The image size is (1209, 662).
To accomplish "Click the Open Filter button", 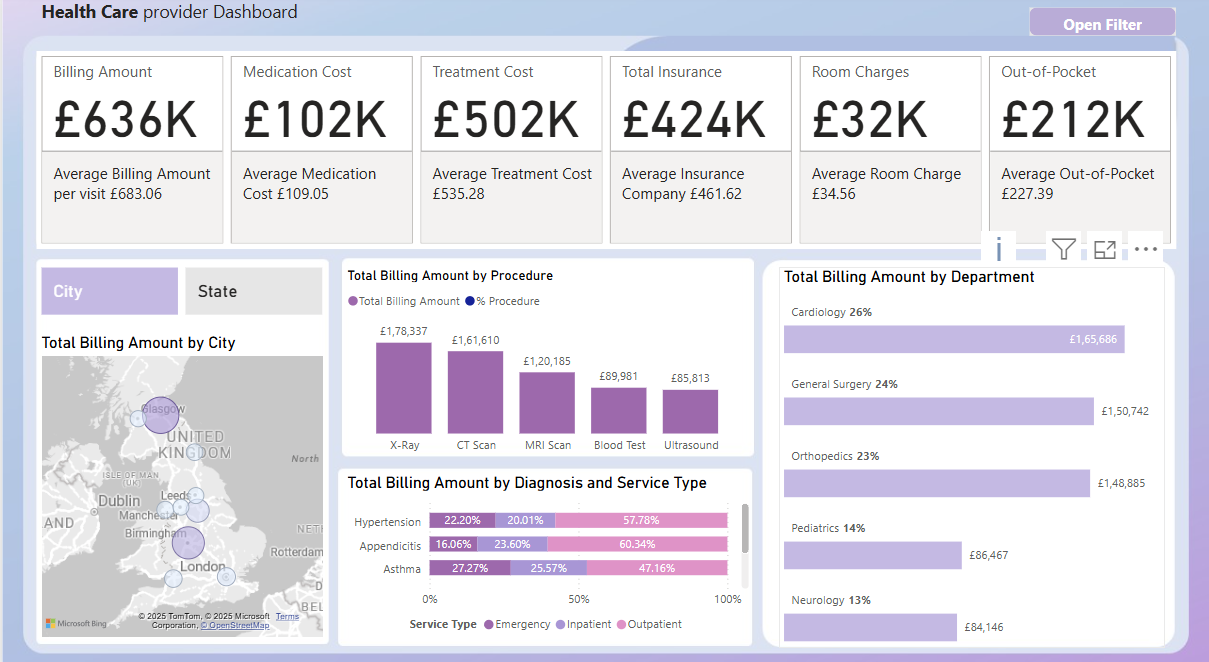I will tap(1102, 21).
